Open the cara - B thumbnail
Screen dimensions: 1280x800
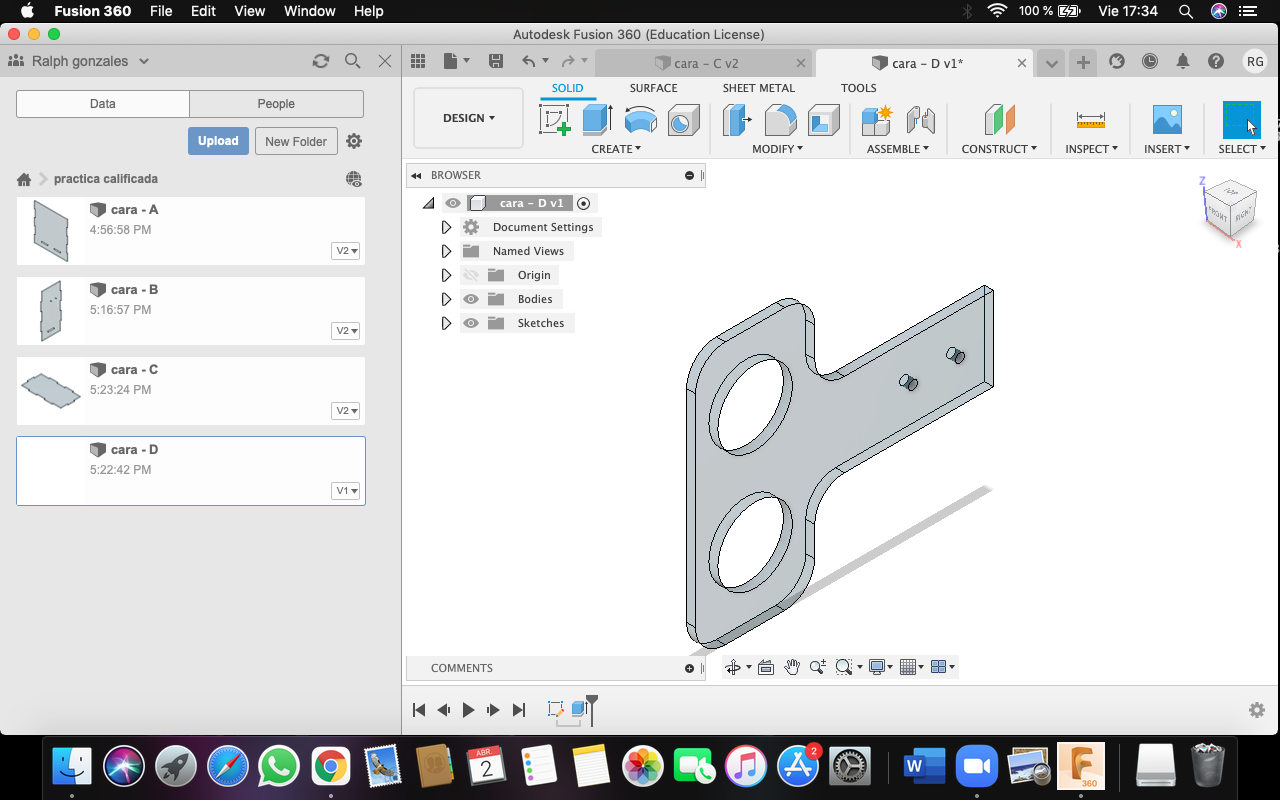click(49, 310)
